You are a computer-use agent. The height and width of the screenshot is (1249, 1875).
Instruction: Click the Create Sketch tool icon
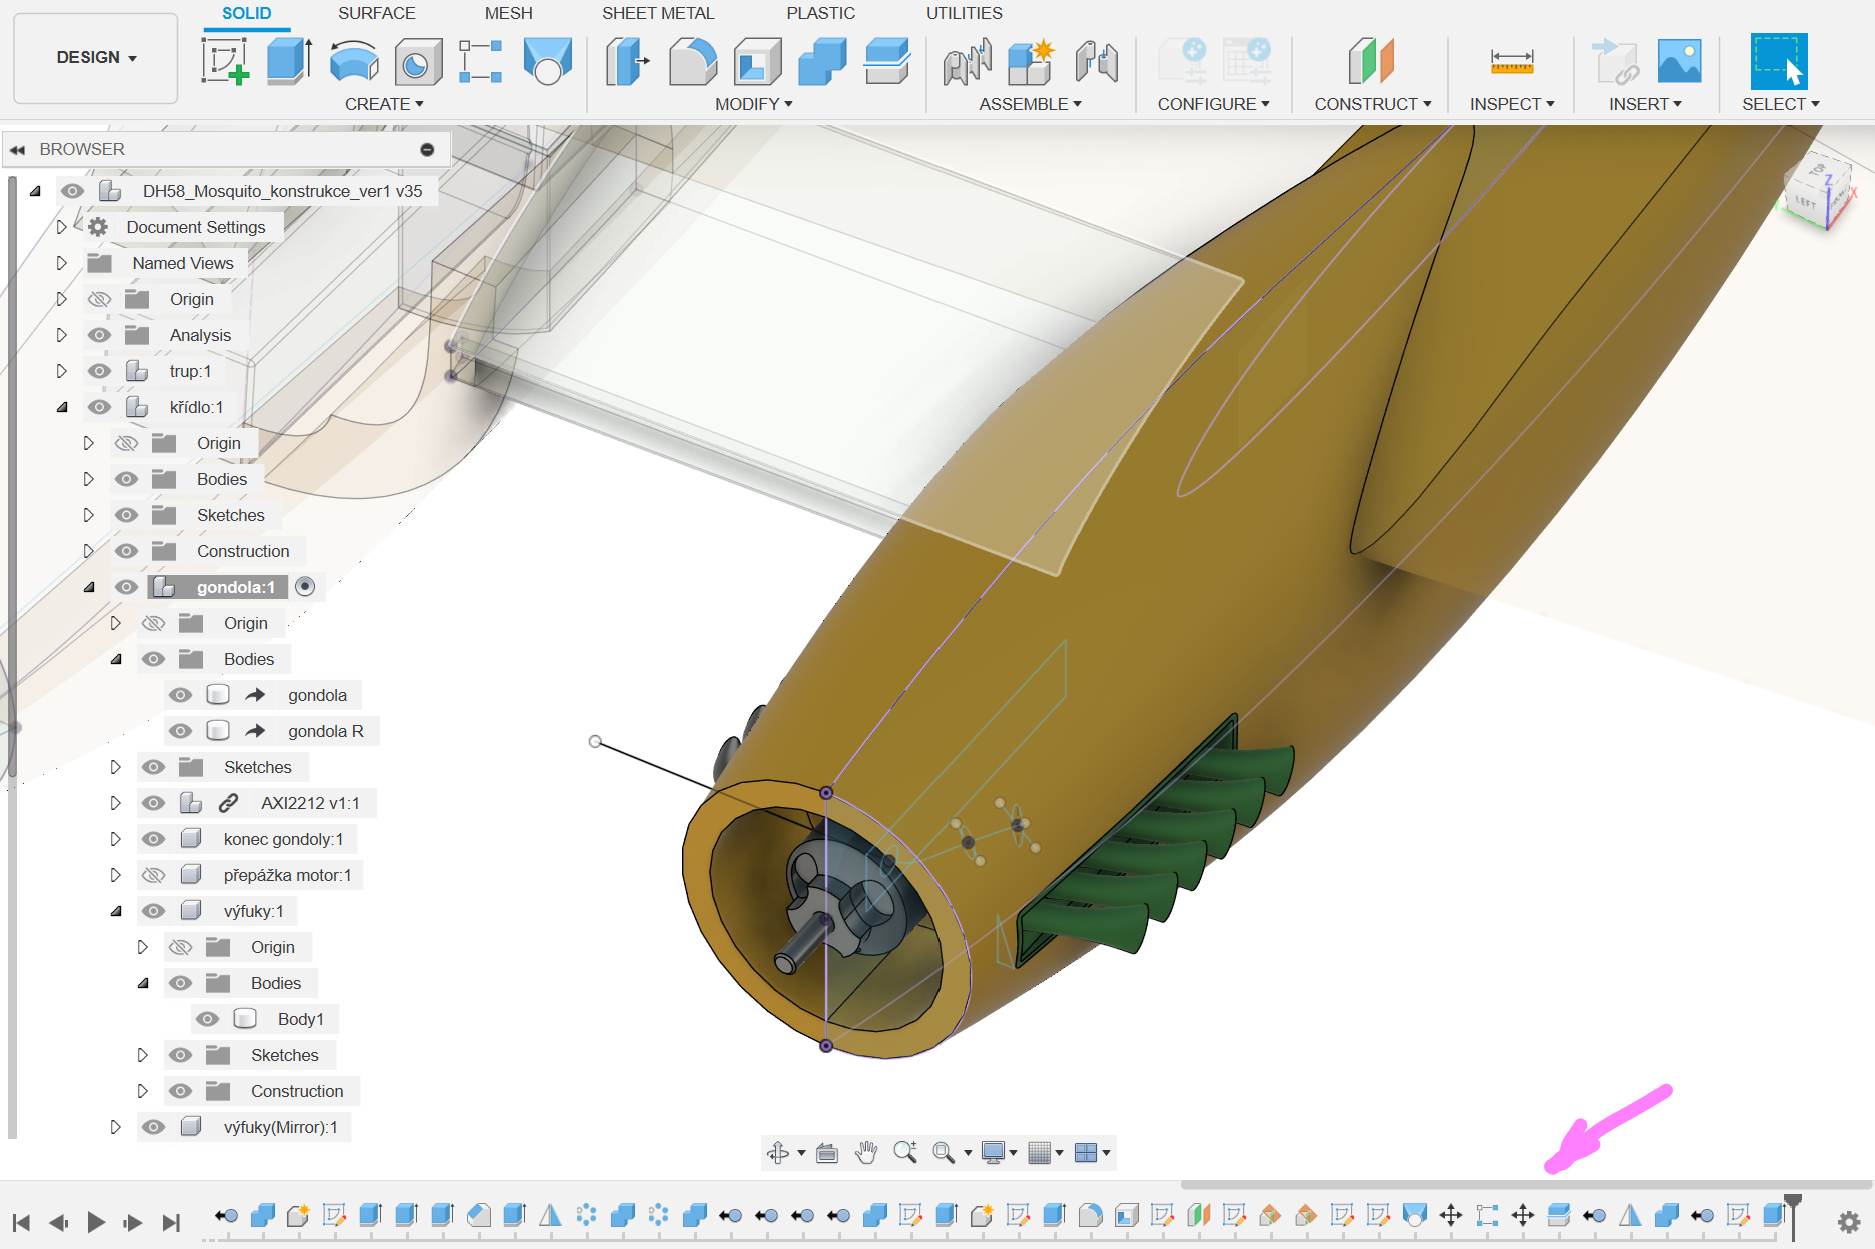[x=225, y=61]
